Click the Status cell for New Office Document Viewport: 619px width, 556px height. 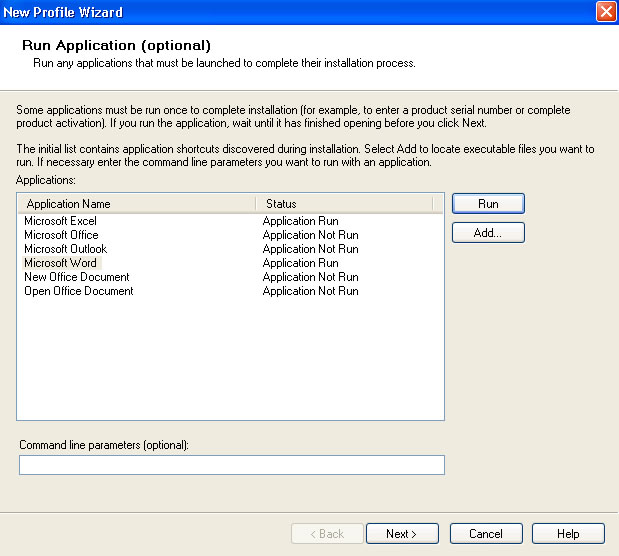[310, 277]
